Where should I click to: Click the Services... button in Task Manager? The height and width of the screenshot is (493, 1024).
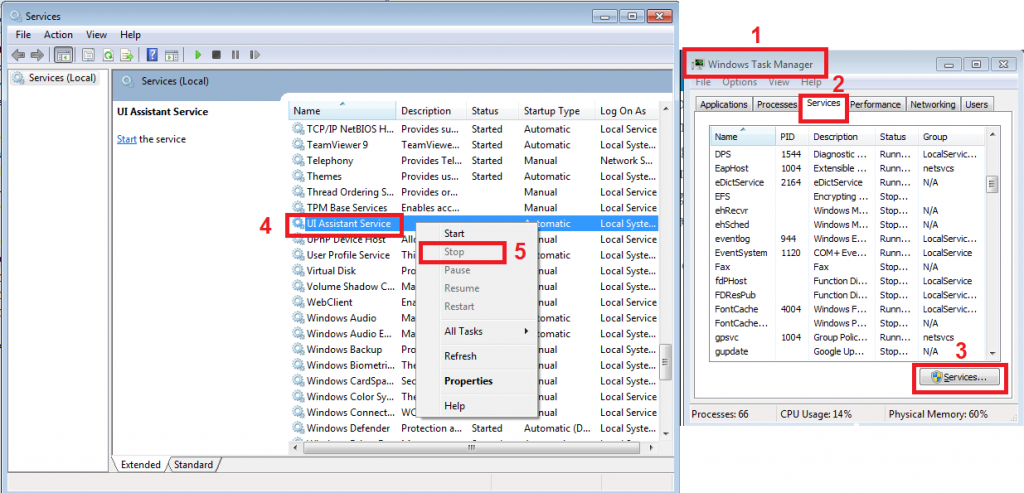(959, 377)
